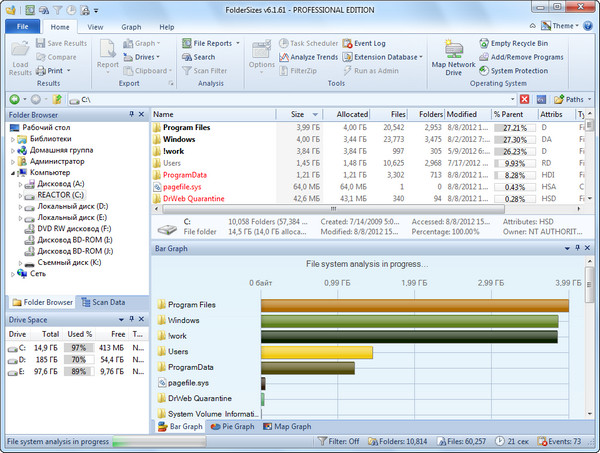
Task: Switch to the Pie Graph tab
Action: [234, 426]
